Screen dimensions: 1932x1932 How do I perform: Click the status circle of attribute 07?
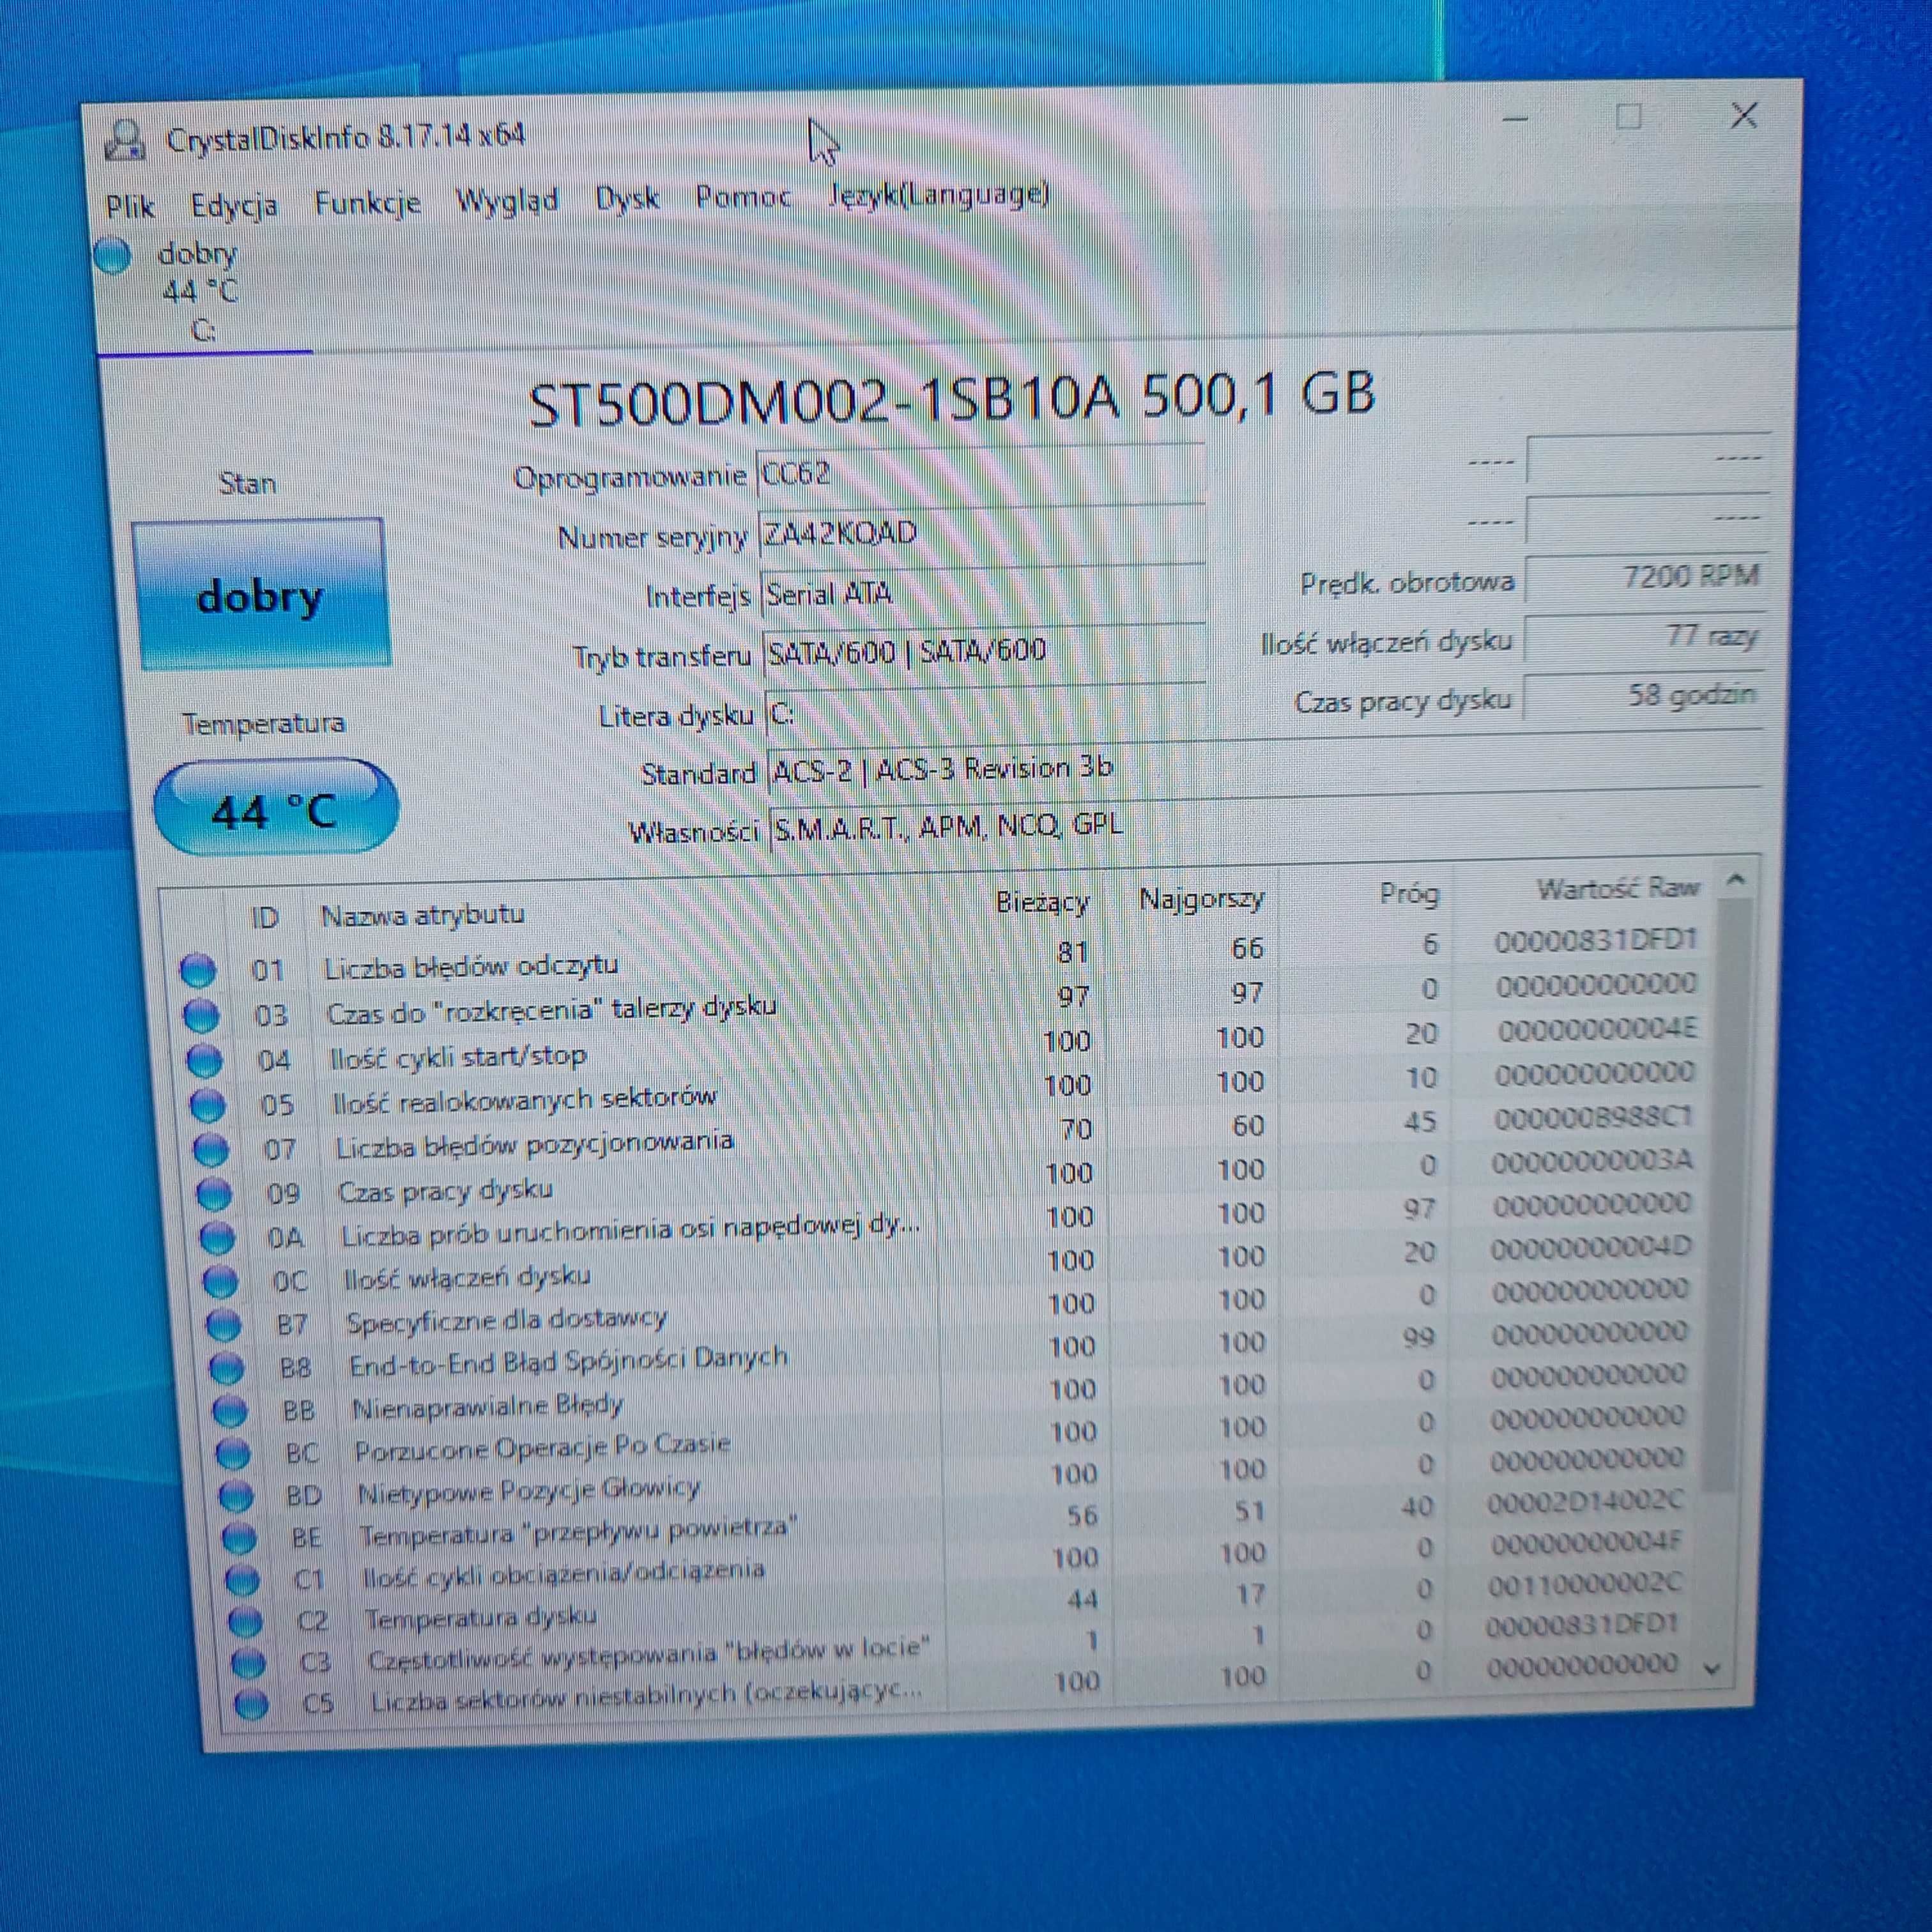click(210, 1149)
